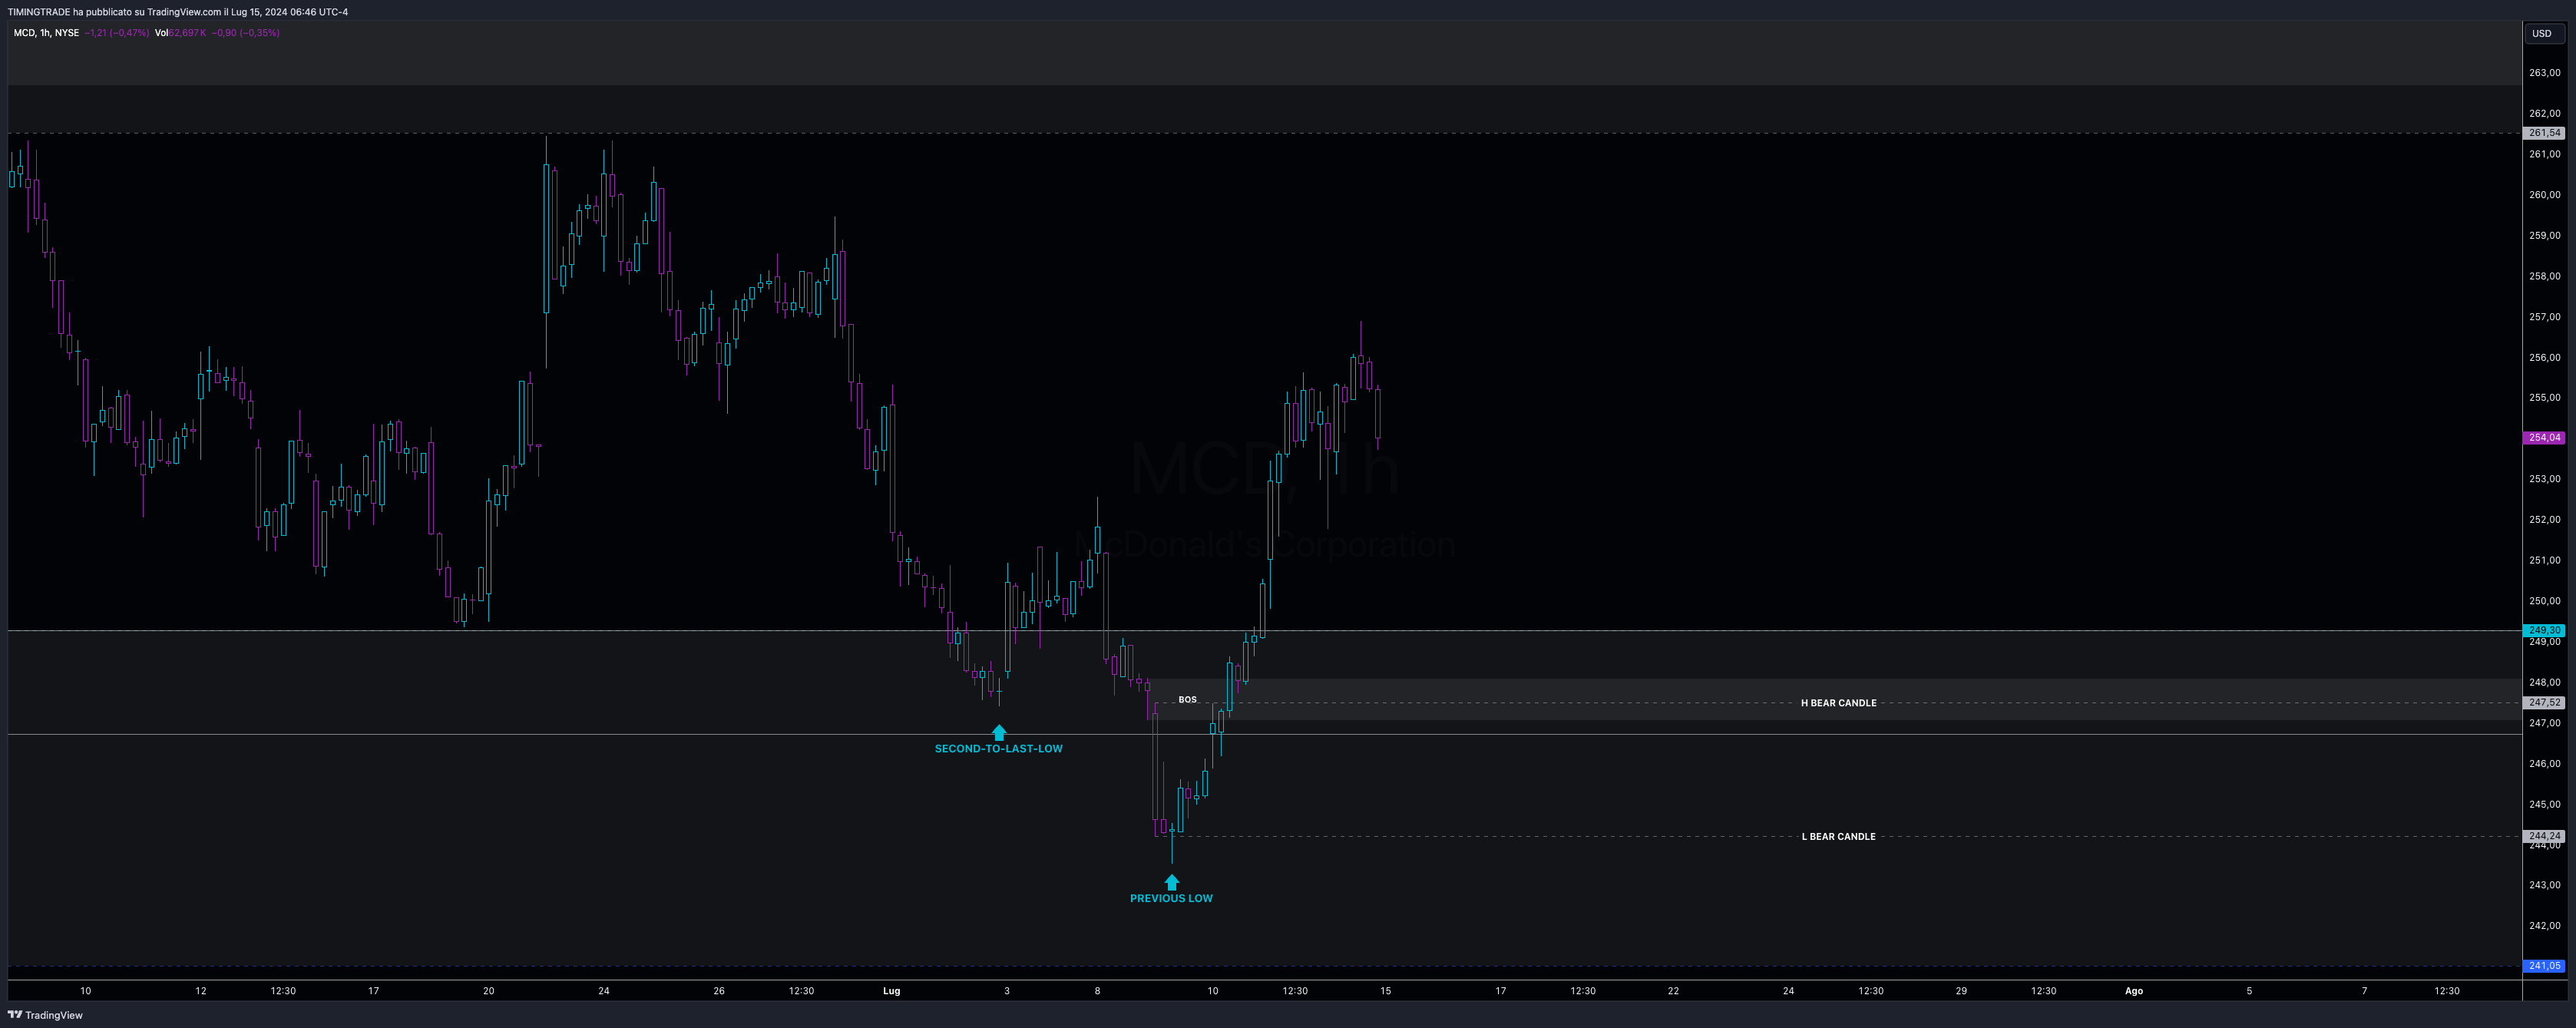
Task: Click the 255,00 price scale value
Action: (x=2544, y=398)
